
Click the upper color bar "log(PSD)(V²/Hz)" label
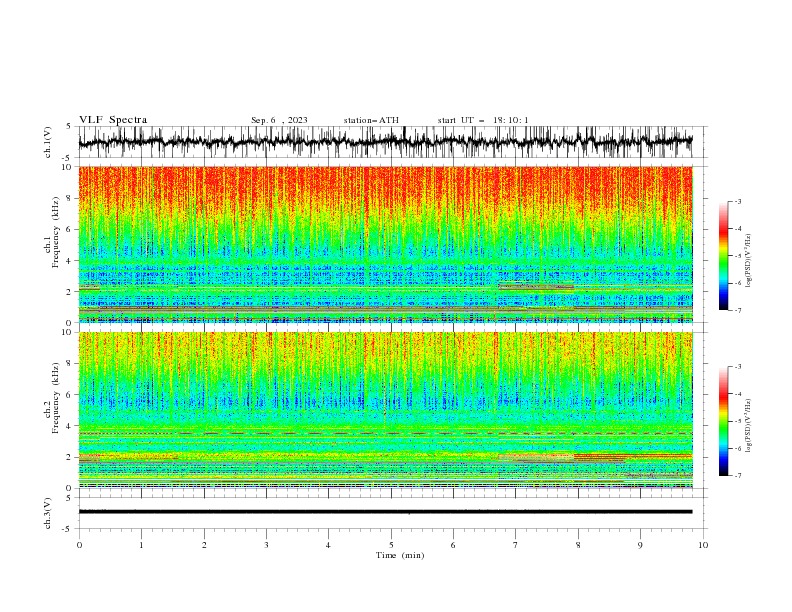pos(749,261)
